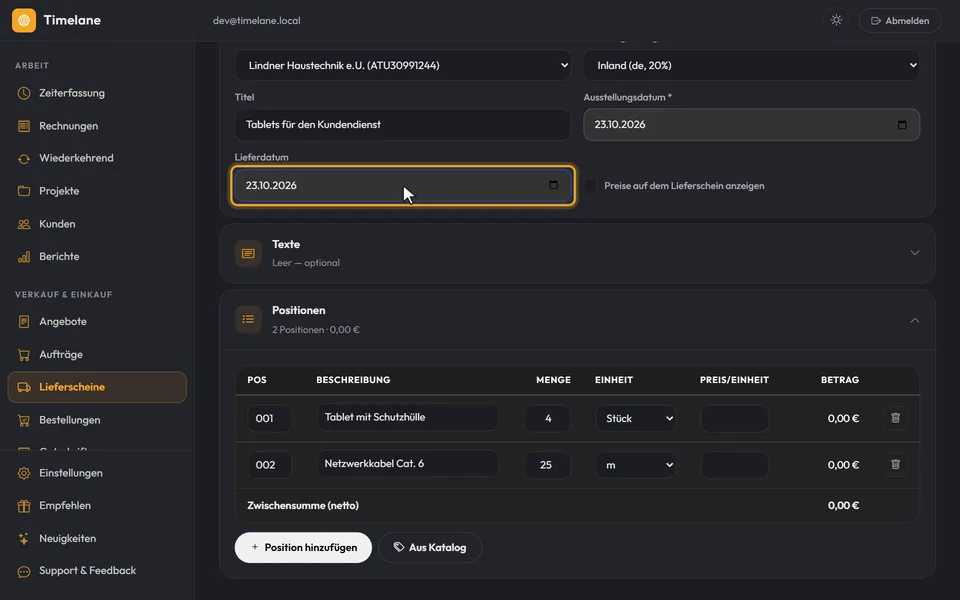Change unit dropdown for position 001

pyautogui.click(x=636, y=419)
